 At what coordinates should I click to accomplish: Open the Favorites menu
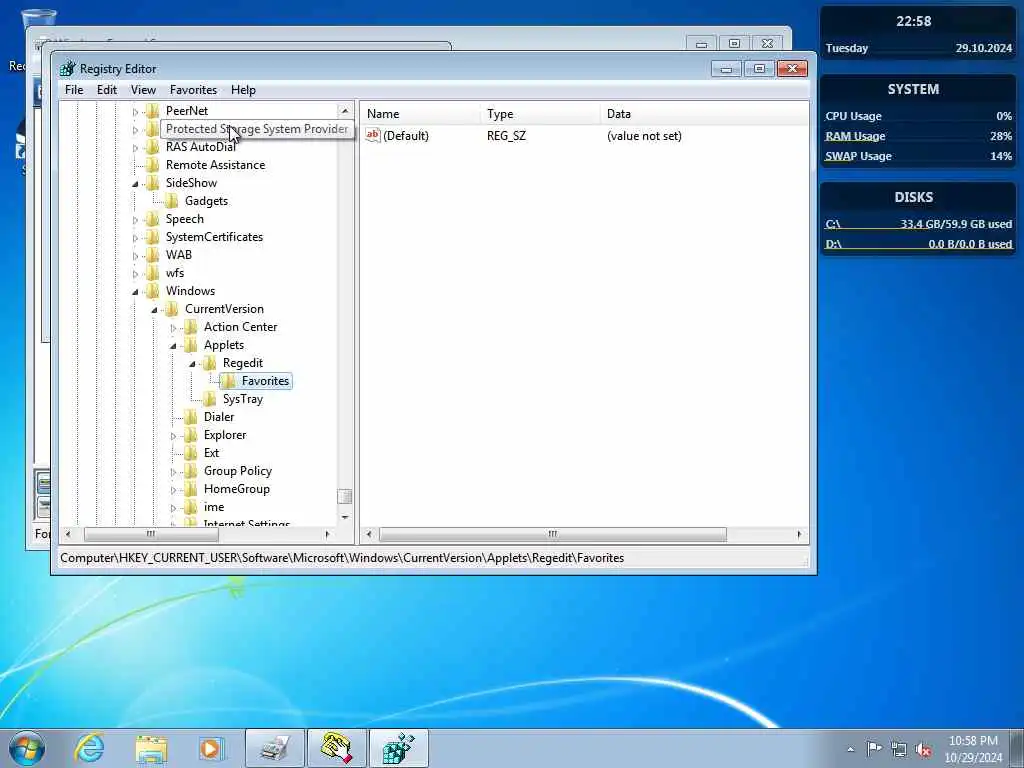click(x=193, y=90)
